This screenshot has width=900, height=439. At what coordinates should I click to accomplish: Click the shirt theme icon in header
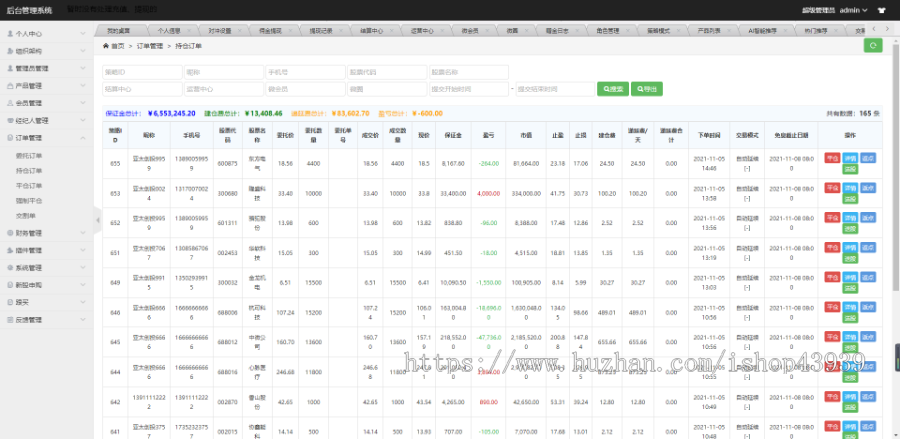coord(882,10)
